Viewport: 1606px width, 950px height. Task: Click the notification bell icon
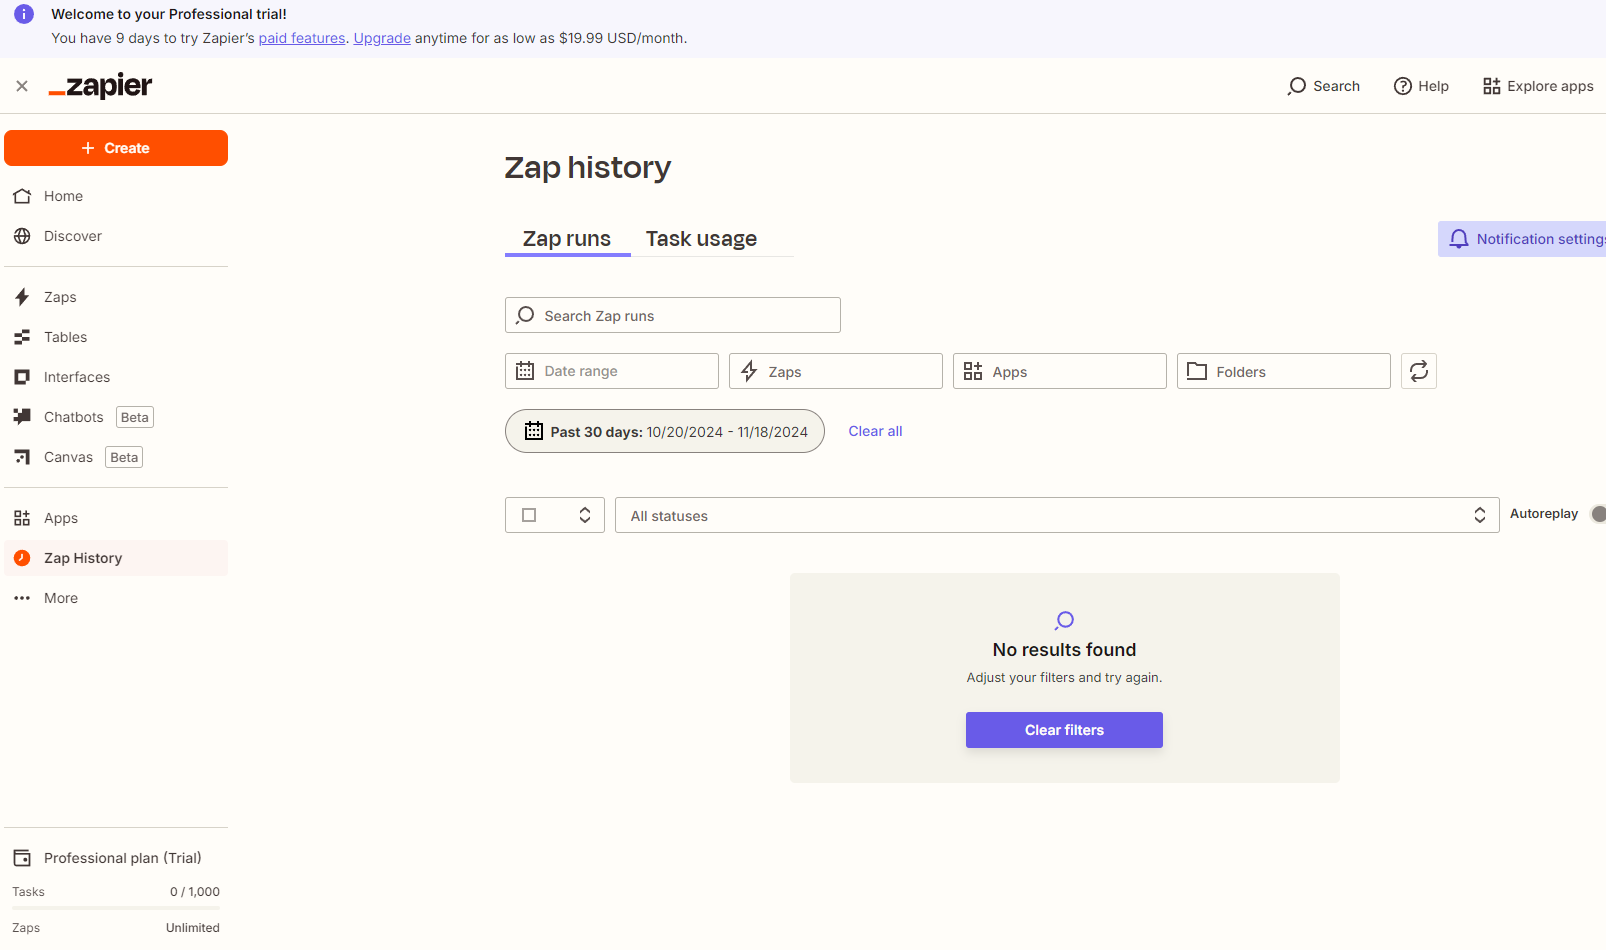pos(1459,239)
